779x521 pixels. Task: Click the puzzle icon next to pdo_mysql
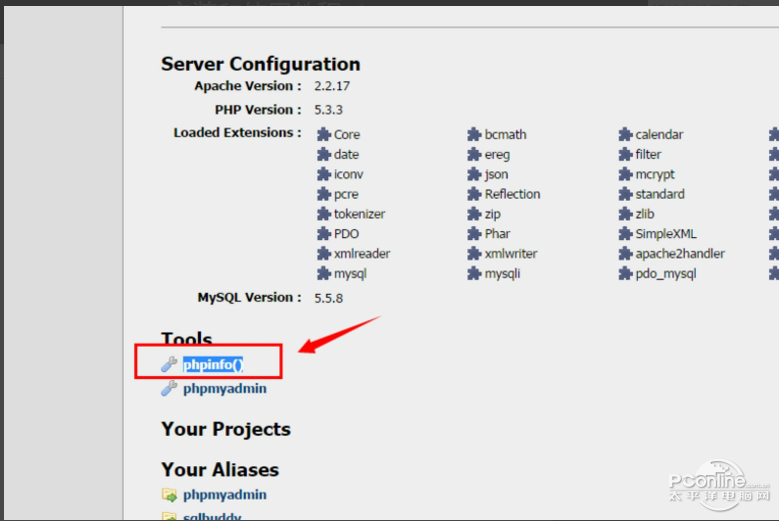(625, 273)
